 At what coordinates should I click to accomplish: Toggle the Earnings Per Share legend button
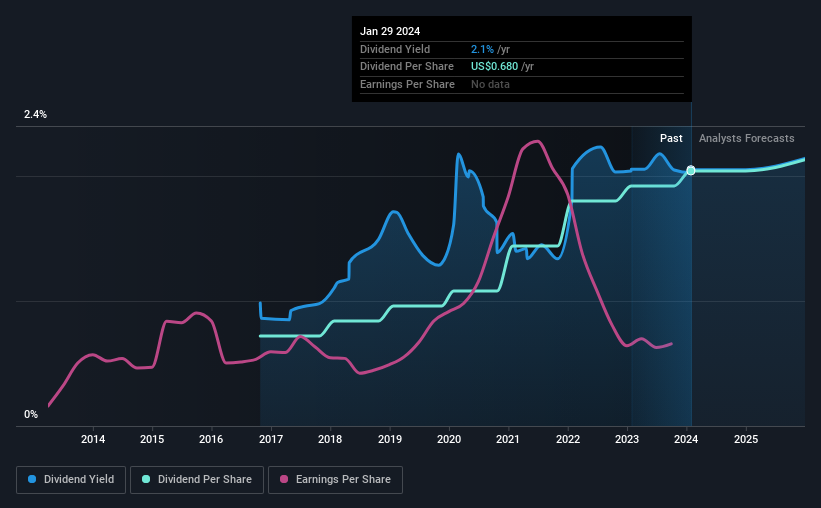(x=335, y=479)
